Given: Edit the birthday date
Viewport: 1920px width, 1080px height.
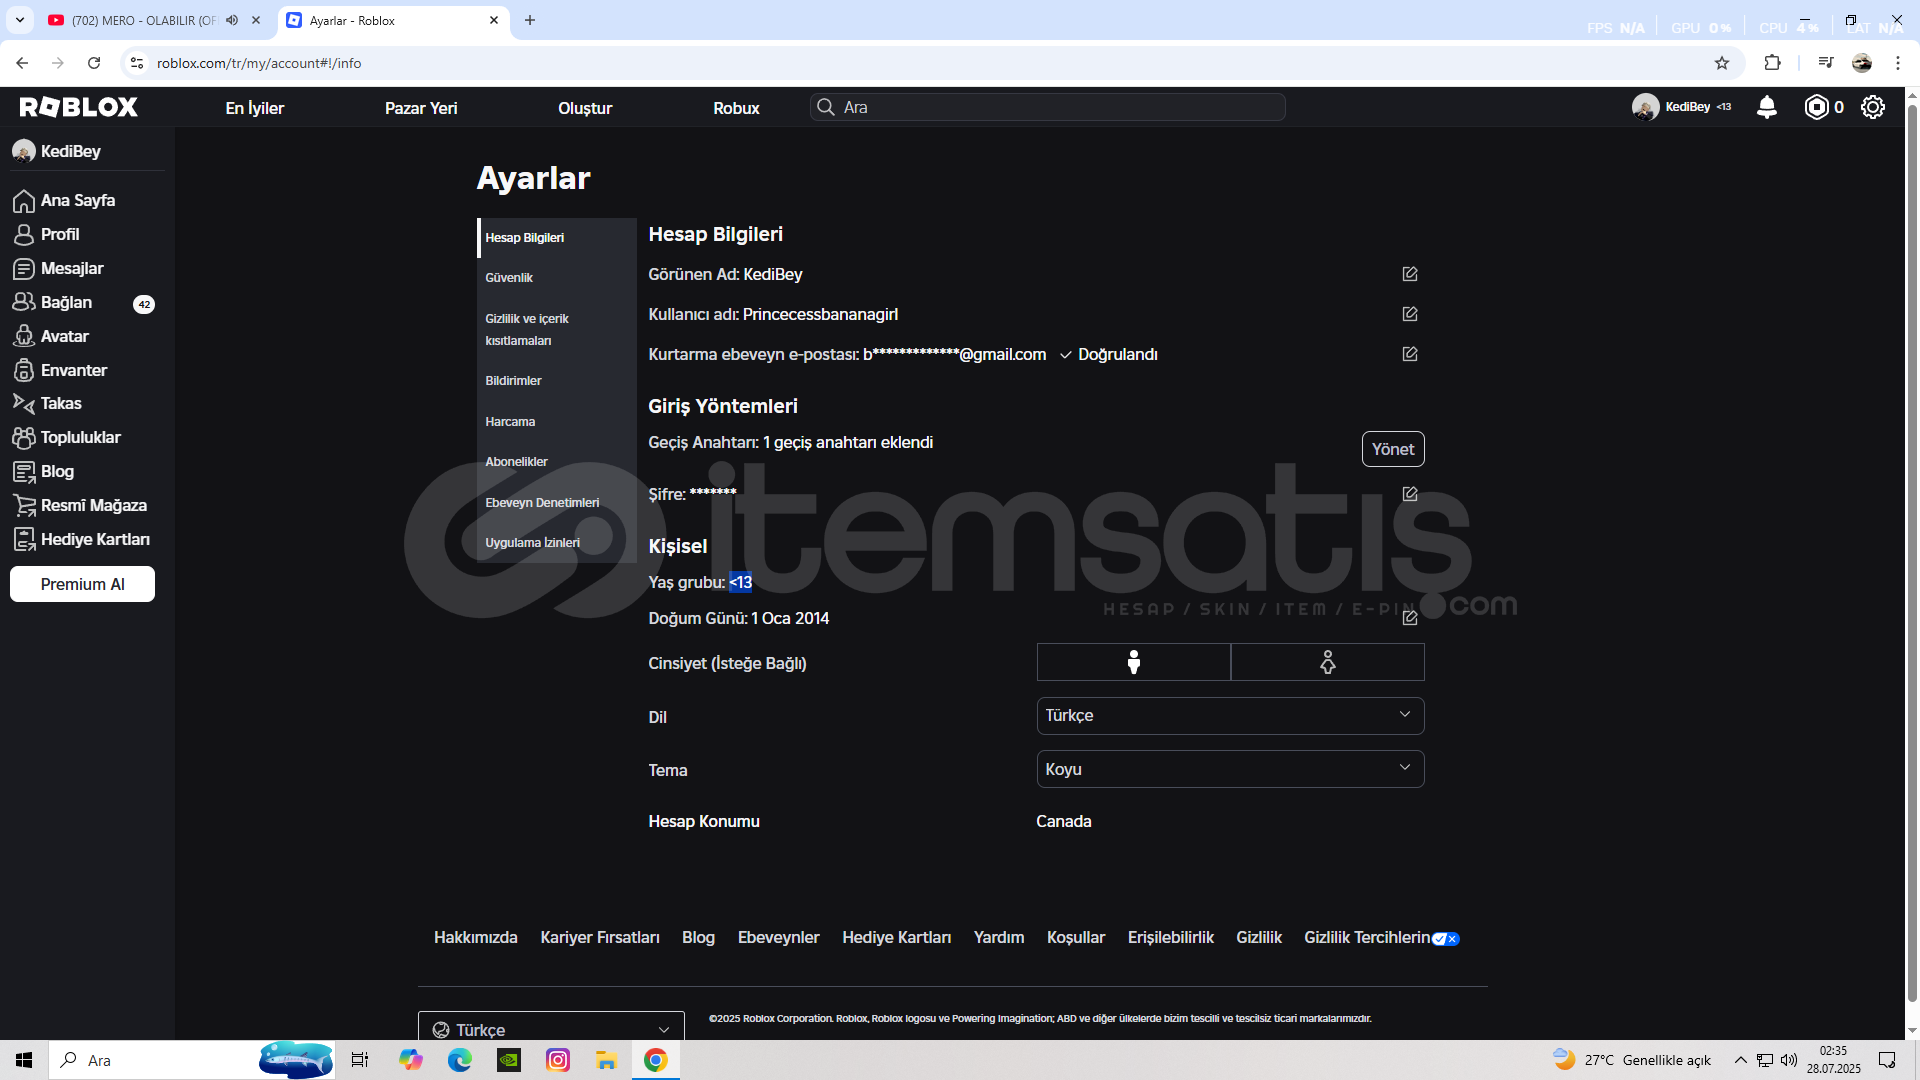Looking at the screenshot, I should [x=1410, y=618].
